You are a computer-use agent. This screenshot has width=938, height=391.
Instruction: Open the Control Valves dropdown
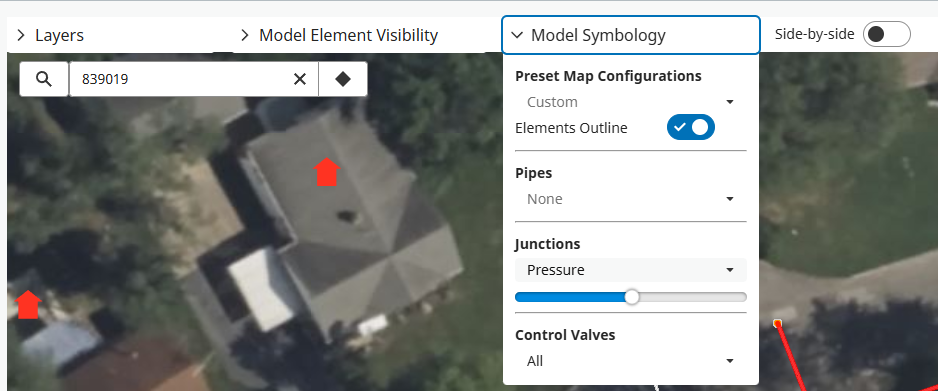(631, 361)
